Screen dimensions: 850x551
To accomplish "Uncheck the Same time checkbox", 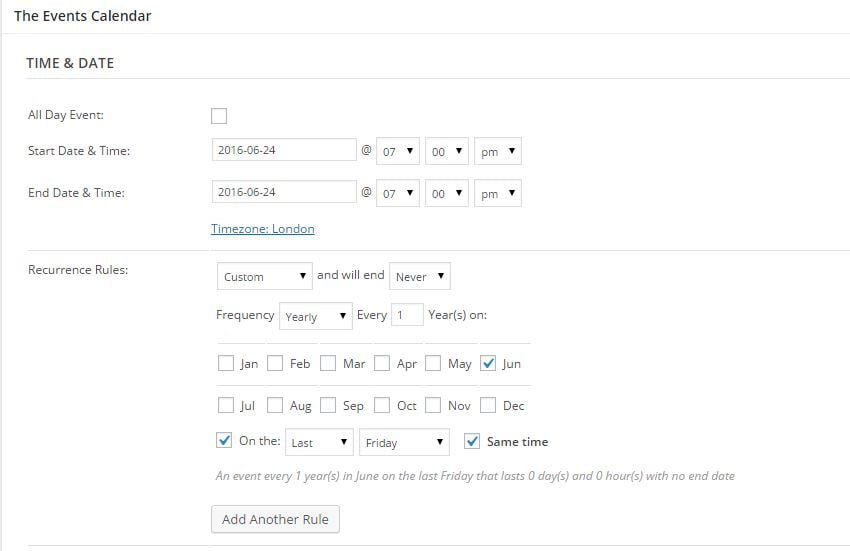I will pyautogui.click(x=472, y=441).
